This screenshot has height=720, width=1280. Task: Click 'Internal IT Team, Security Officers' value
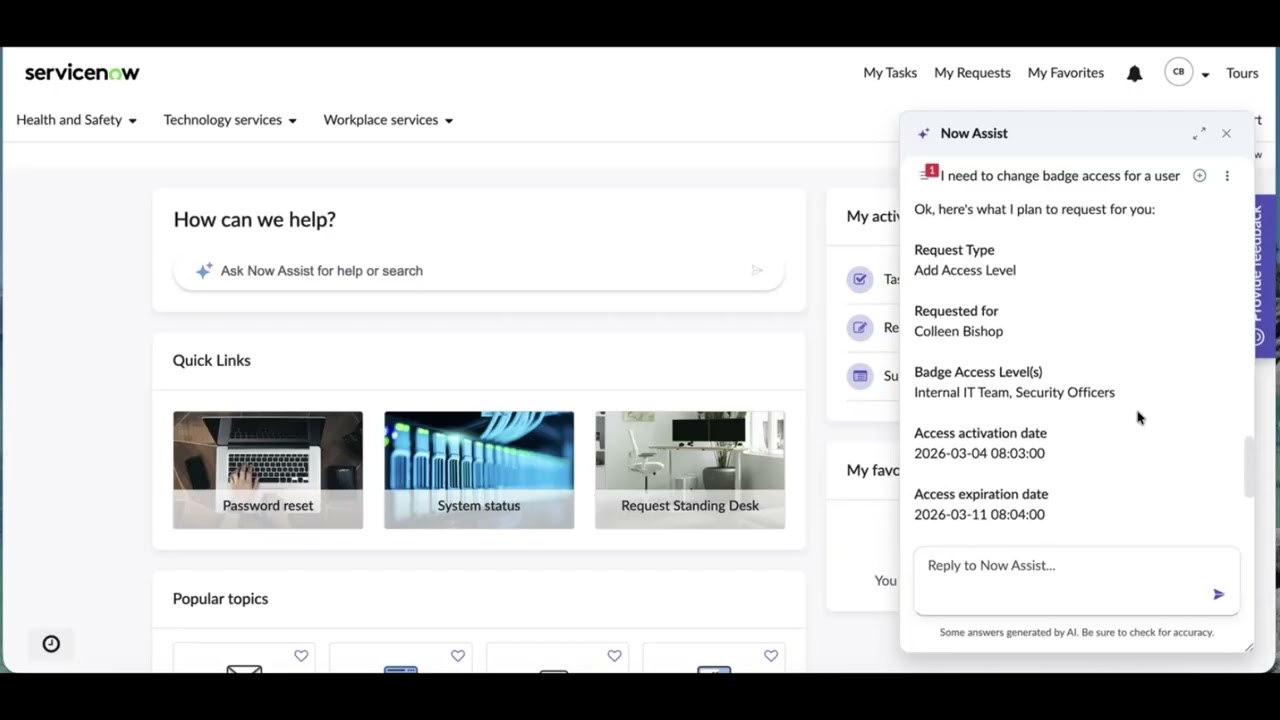click(1014, 392)
